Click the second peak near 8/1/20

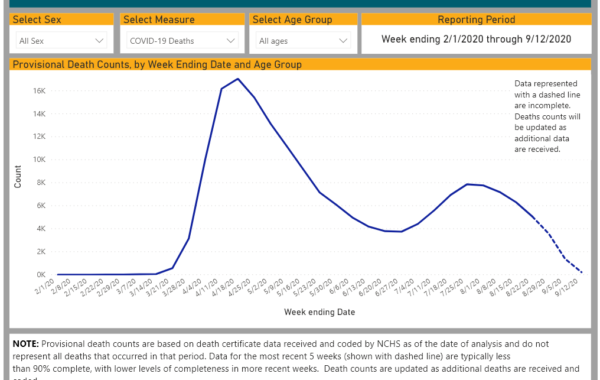click(467, 184)
